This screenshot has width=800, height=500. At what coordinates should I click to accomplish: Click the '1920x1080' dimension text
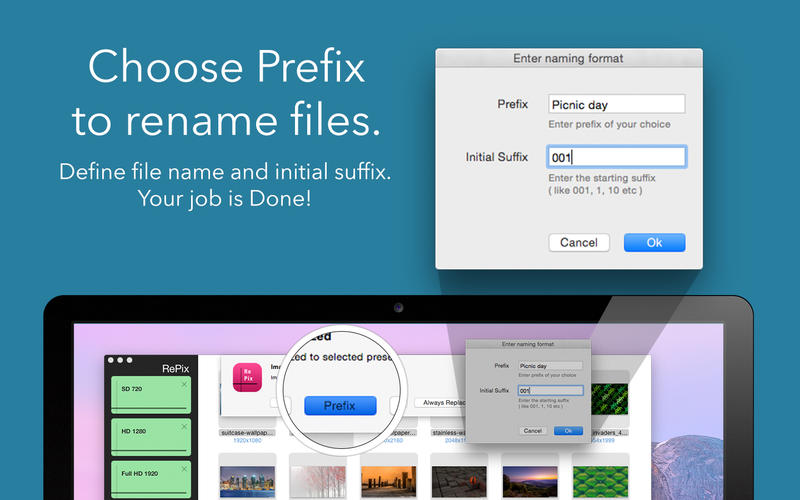[247, 440]
